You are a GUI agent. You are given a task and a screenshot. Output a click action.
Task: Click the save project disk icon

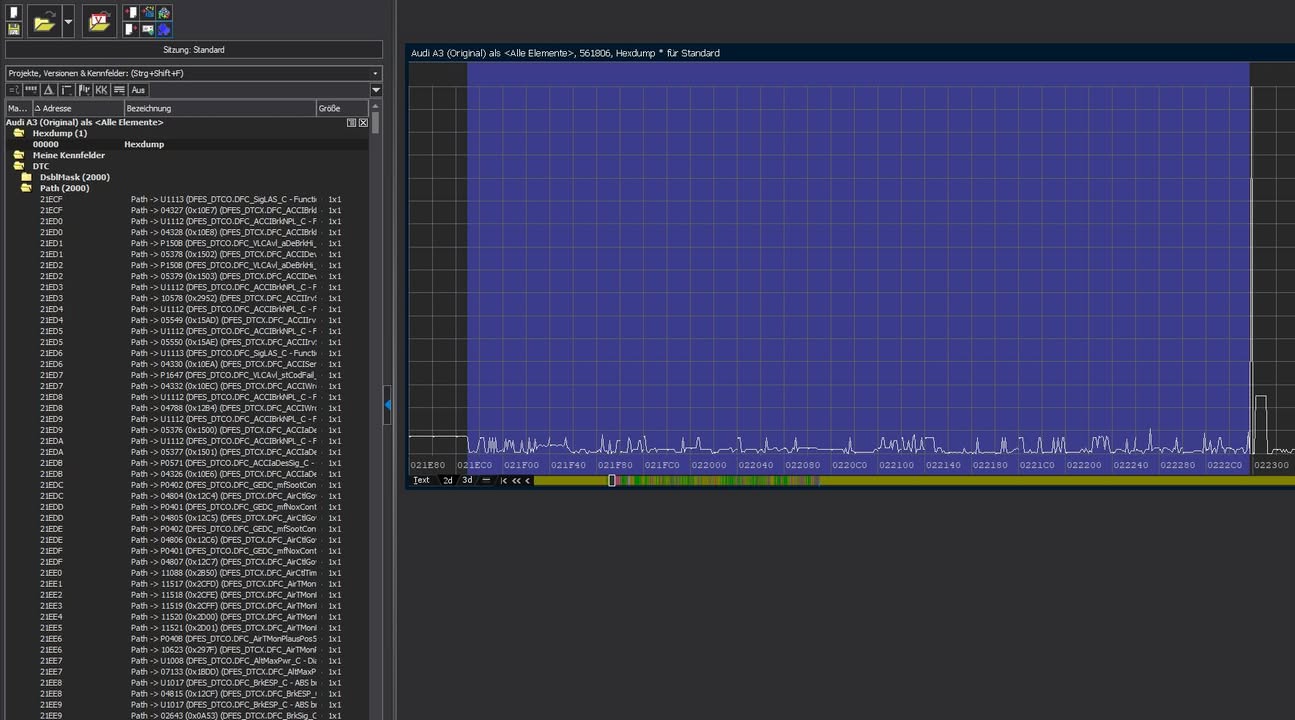[14, 29]
